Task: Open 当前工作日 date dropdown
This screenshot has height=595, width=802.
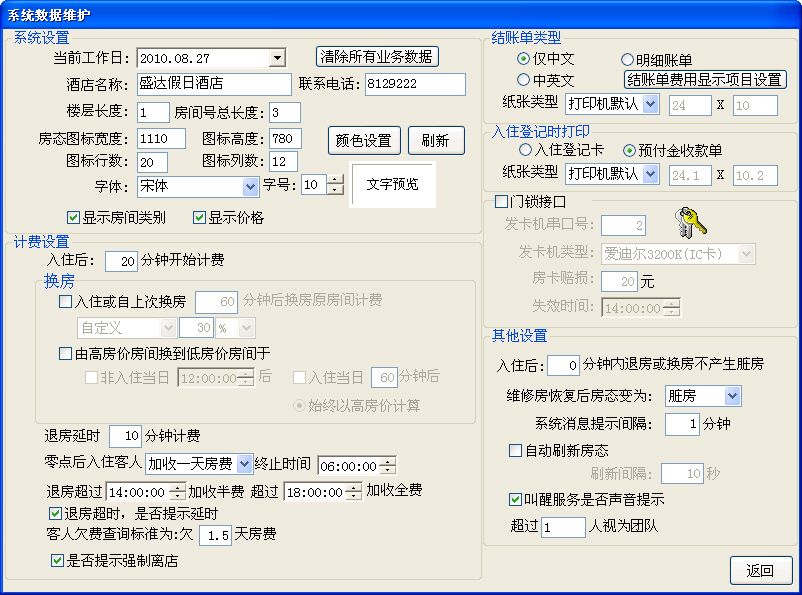Action: (277, 58)
